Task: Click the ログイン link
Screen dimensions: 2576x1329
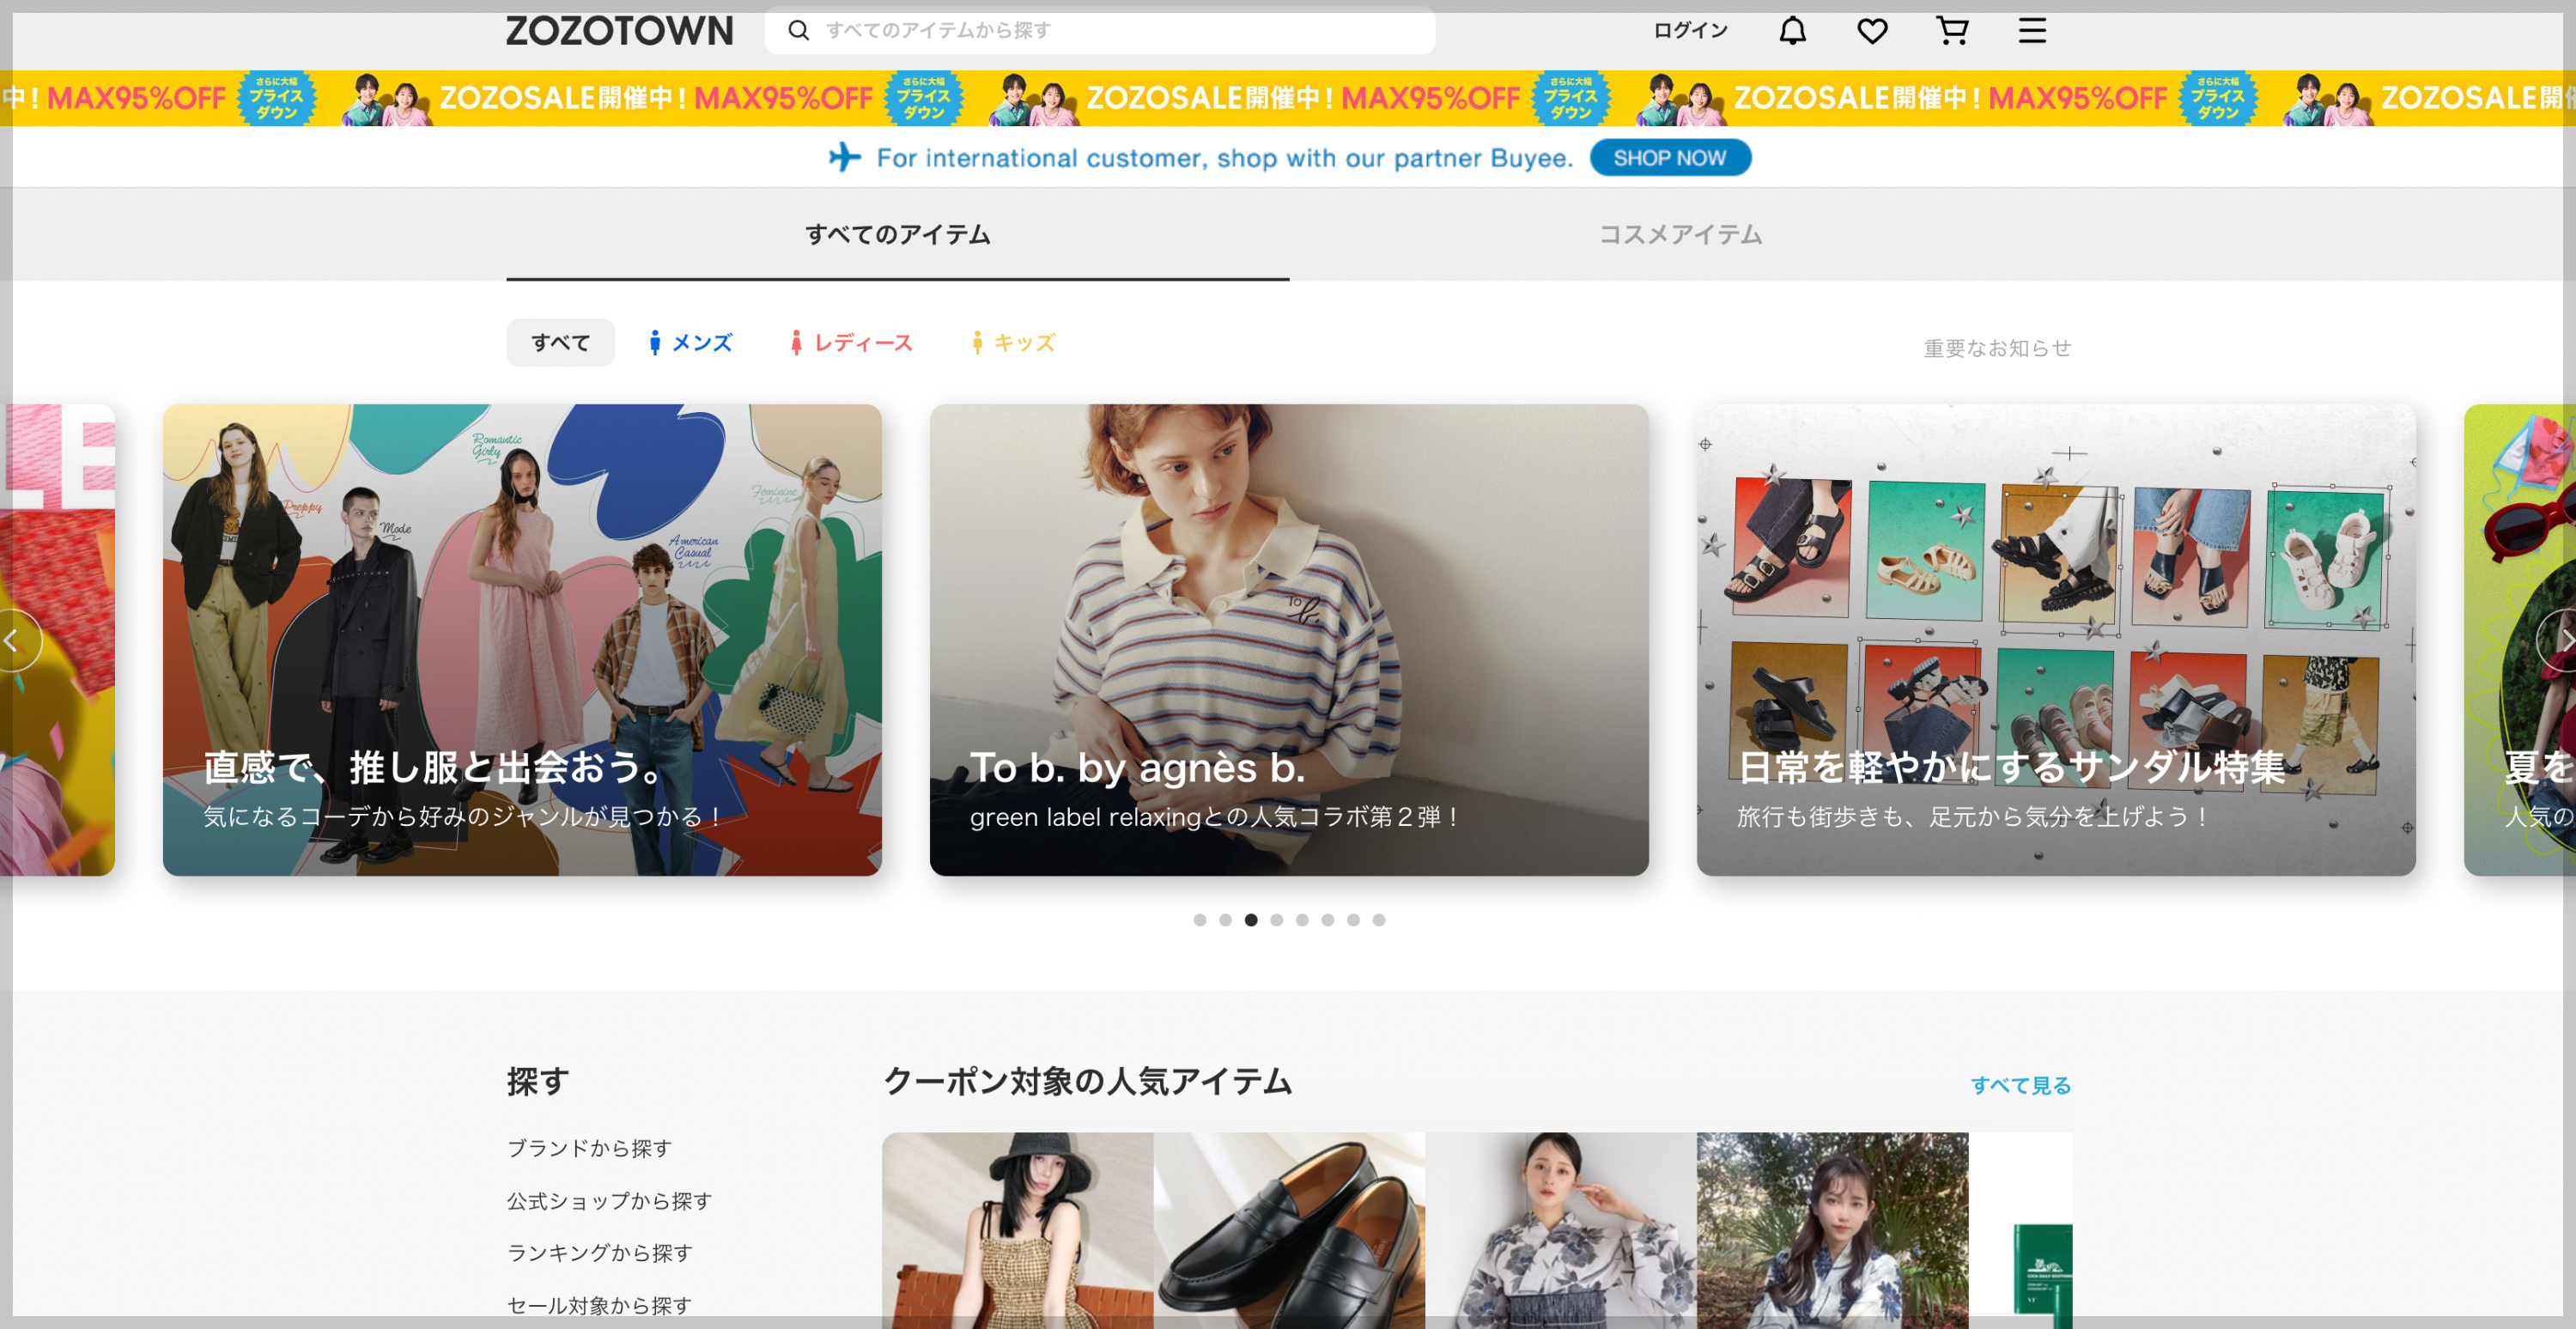Action: click(x=1690, y=31)
